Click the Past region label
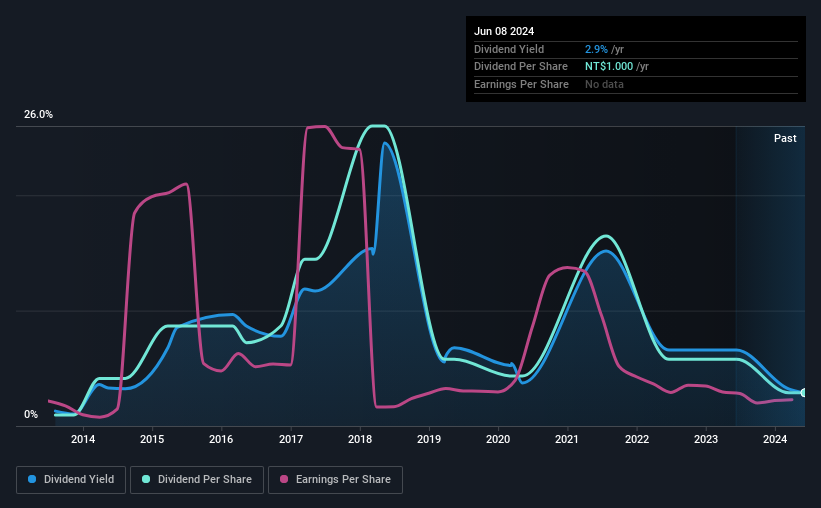 coord(785,138)
